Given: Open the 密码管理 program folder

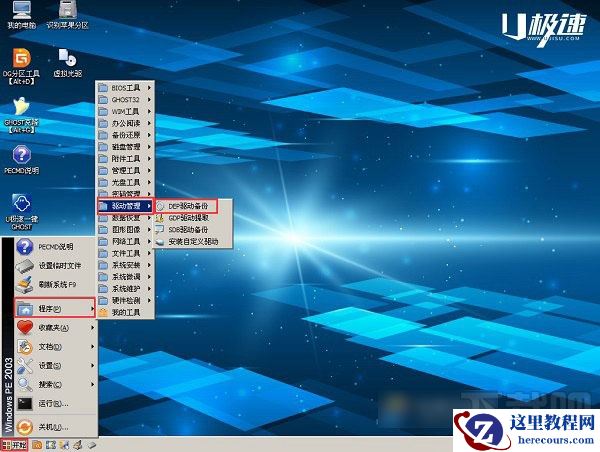Looking at the screenshot, I should (x=125, y=194).
